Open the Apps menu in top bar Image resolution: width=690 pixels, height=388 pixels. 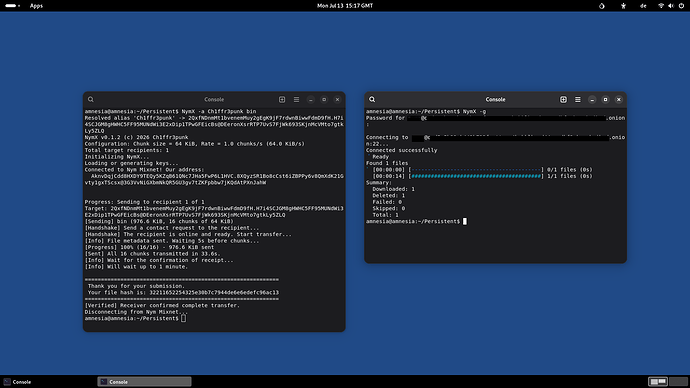(36, 6)
